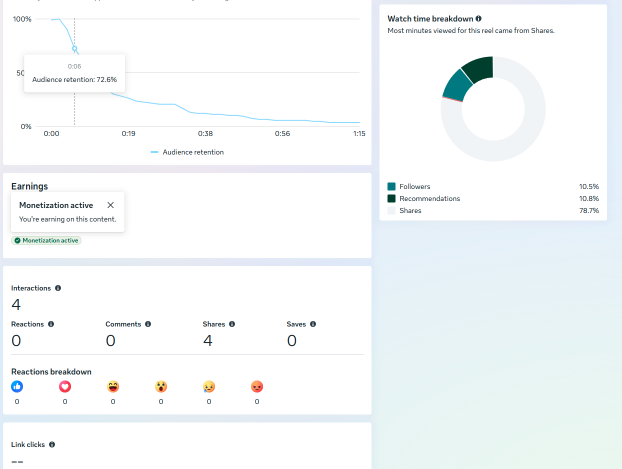
Task: Click the Link clicks label
Action: (28, 444)
